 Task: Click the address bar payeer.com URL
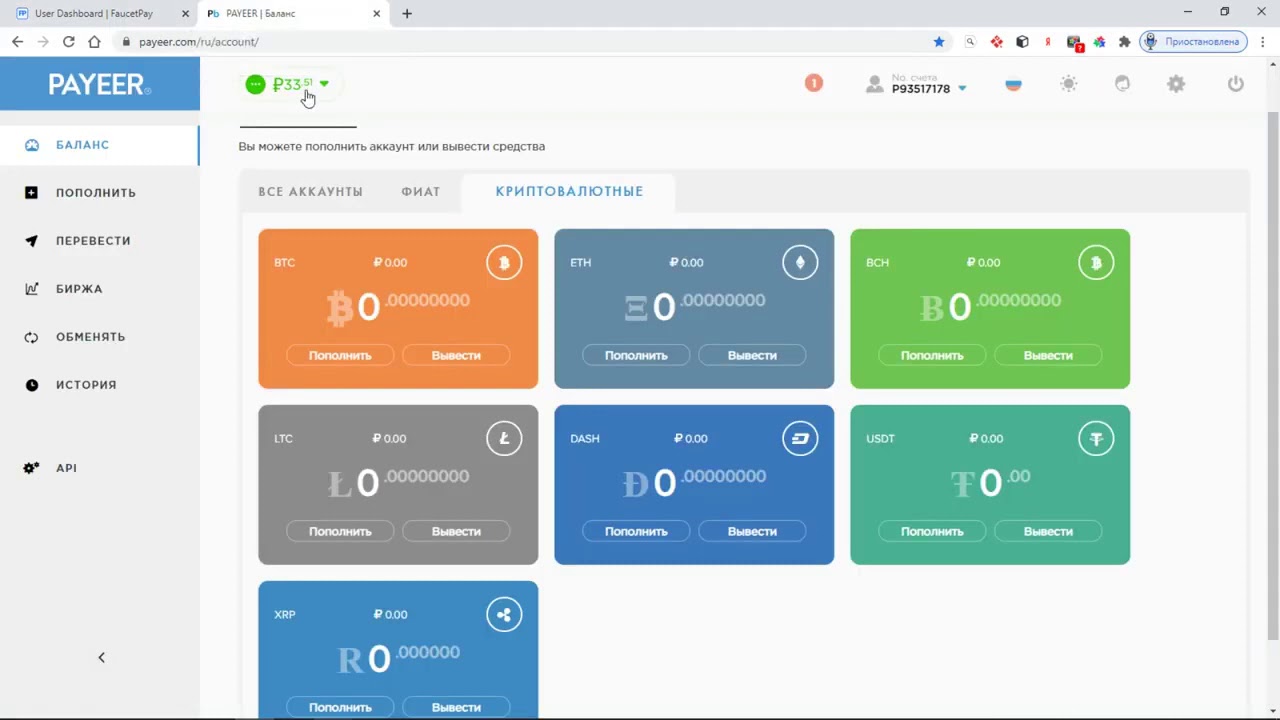(199, 42)
